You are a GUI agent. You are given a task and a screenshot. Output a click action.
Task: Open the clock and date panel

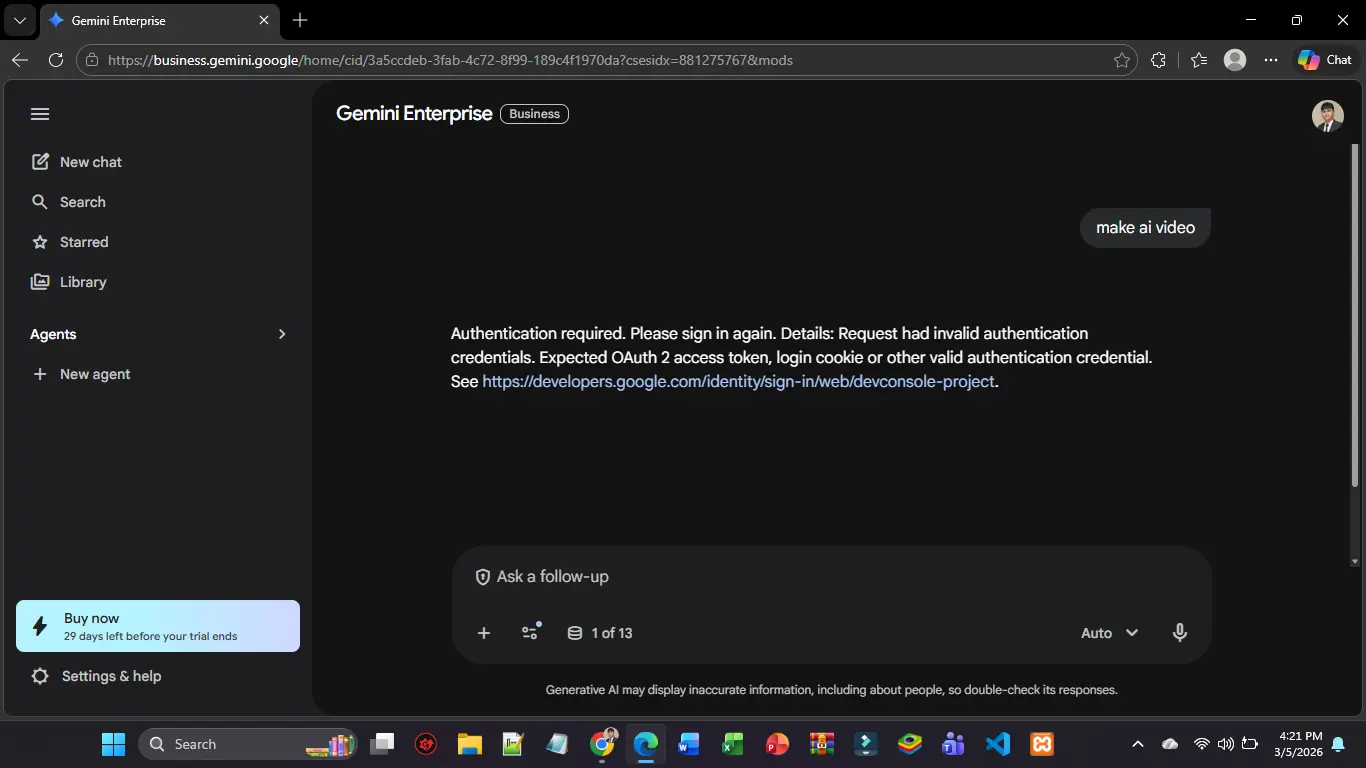[1300, 743]
